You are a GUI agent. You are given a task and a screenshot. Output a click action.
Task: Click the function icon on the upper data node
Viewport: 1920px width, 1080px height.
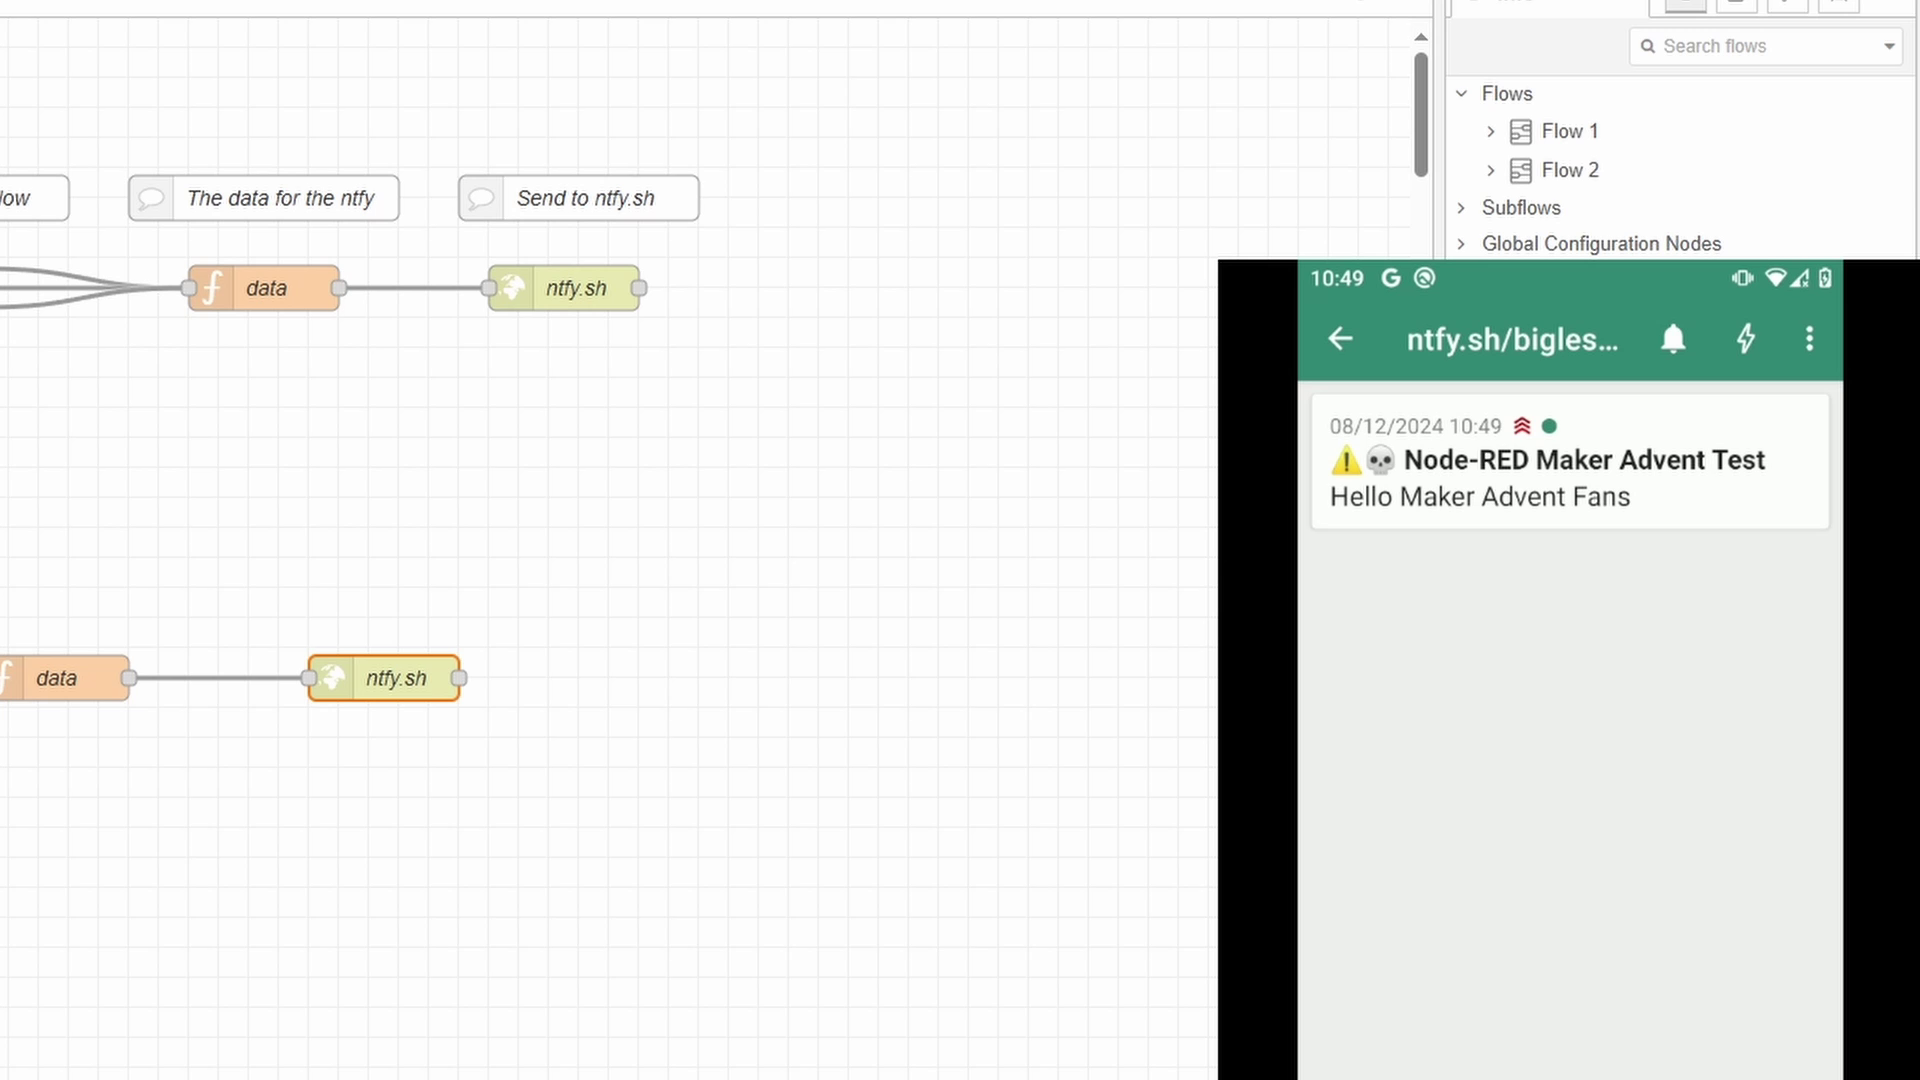[x=212, y=288]
